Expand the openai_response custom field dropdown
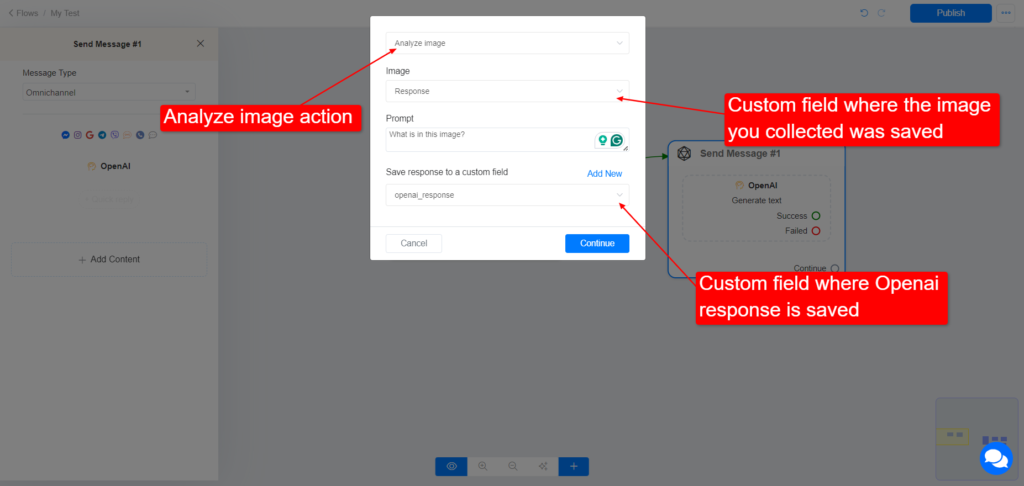Screen dimensions: 1024x486 [507, 195]
